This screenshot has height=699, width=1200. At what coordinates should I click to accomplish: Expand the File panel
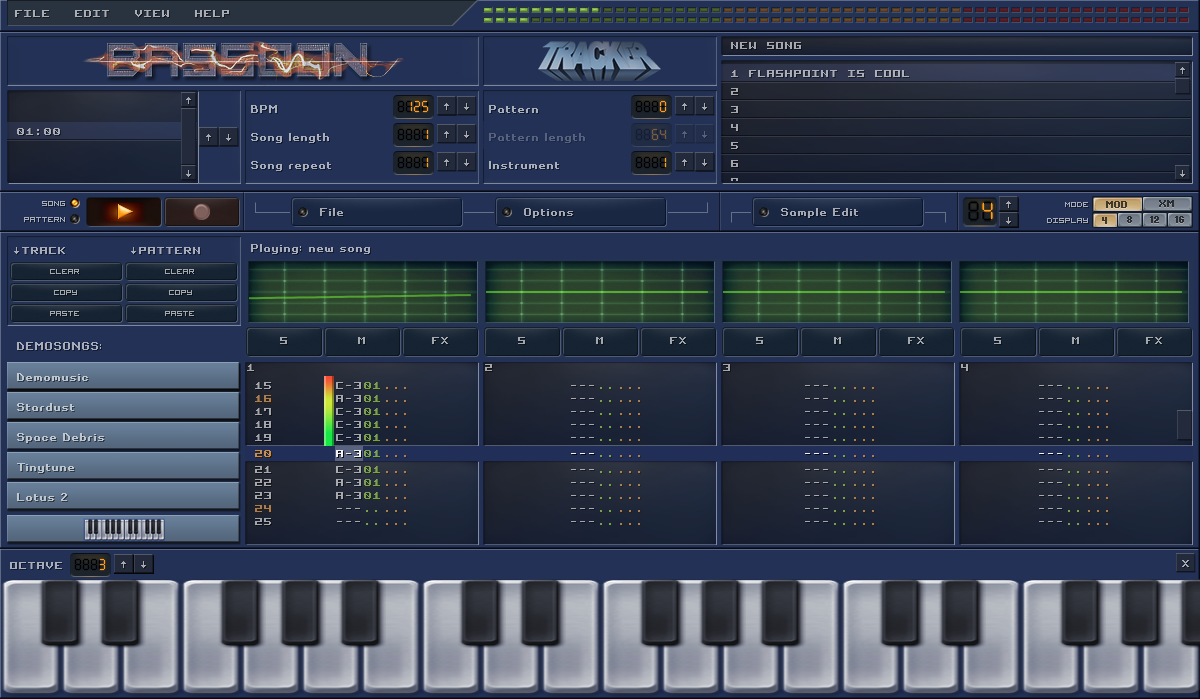coord(377,212)
